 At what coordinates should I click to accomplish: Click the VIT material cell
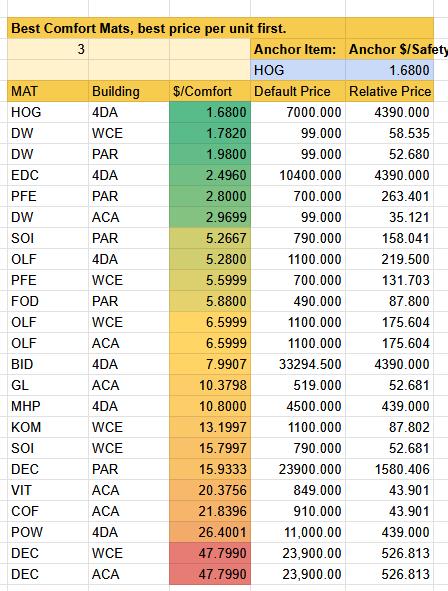[x=48, y=490]
